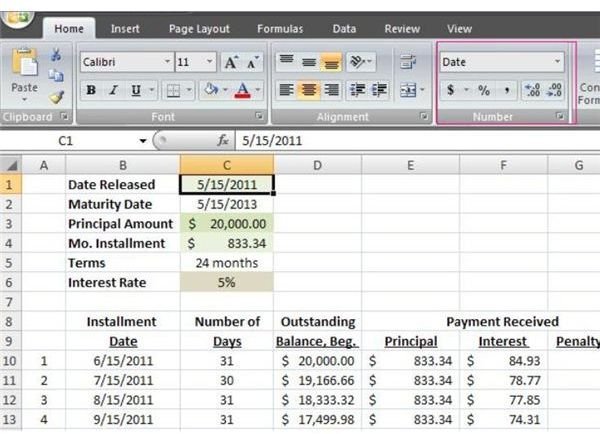This screenshot has height=434, width=600.
Task: Toggle Italic formatting
Action: tap(113, 90)
